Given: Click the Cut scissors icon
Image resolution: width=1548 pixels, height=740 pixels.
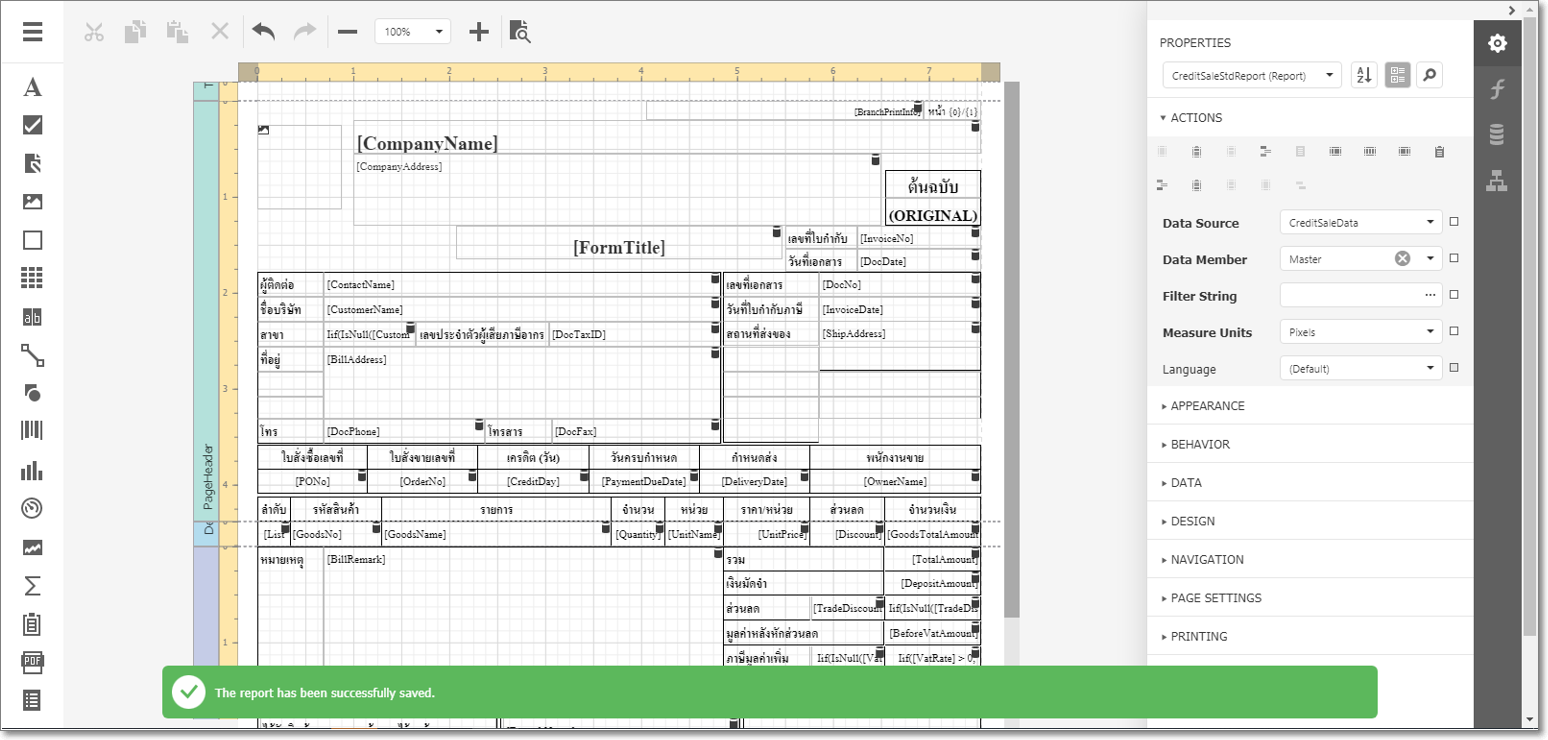Looking at the screenshot, I should tap(94, 32).
